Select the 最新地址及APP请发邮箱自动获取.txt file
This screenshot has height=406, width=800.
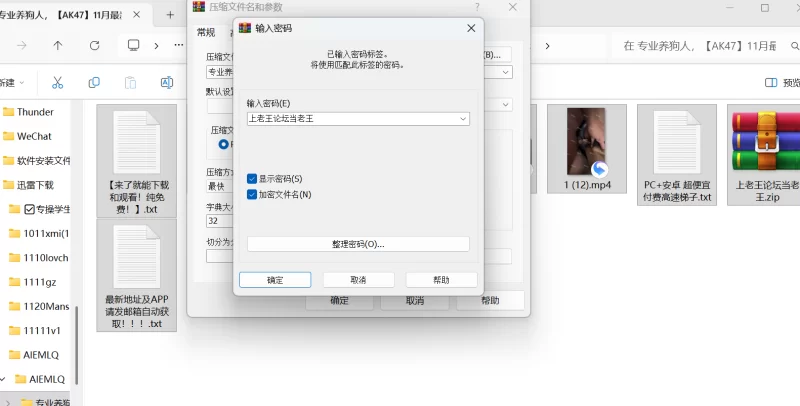point(137,275)
